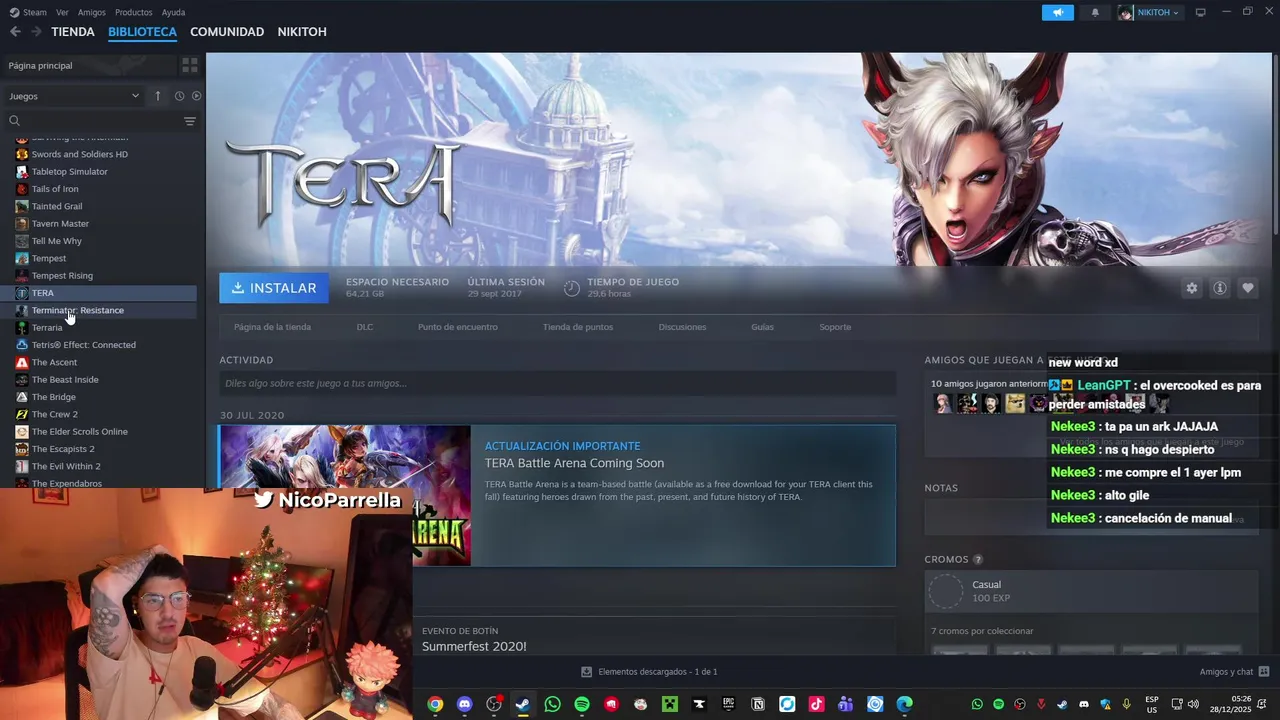Image resolution: width=1280 pixels, height=720 pixels.
Task: Add TERA to favorites heart icon
Action: coord(1247,288)
